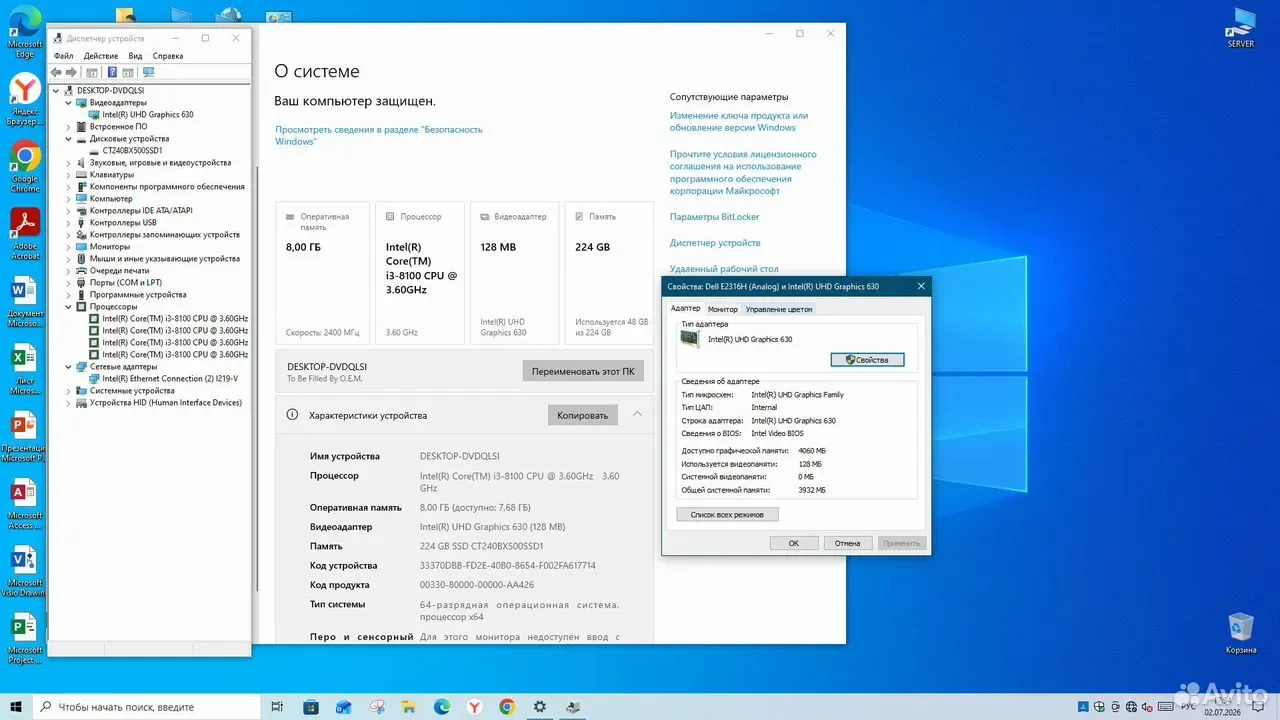The width and height of the screenshot is (1280, 720).
Task: Open Microsoft Access desktop icon
Action: point(25,505)
